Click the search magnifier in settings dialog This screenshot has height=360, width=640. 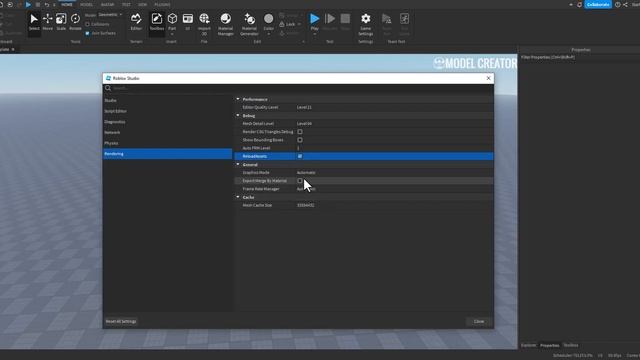click(x=108, y=88)
